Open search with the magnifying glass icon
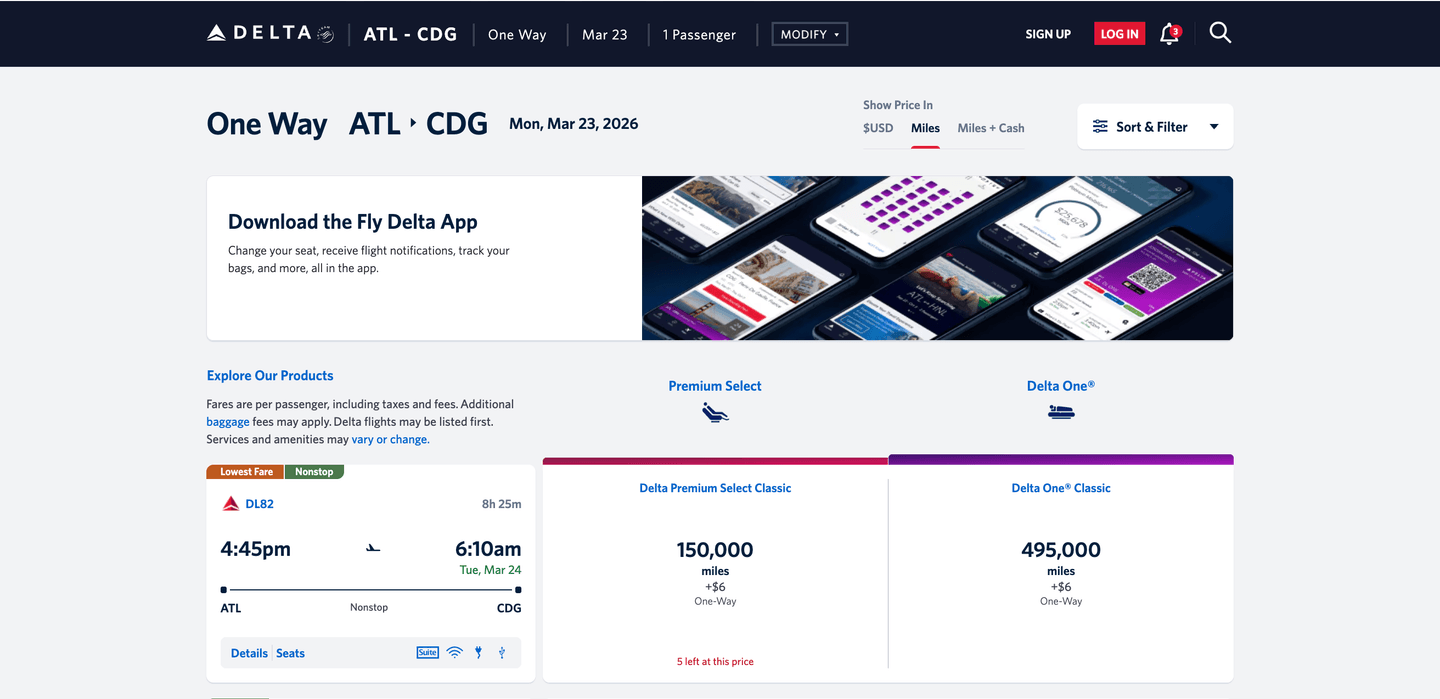1440x699 pixels. tap(1220, 33)
